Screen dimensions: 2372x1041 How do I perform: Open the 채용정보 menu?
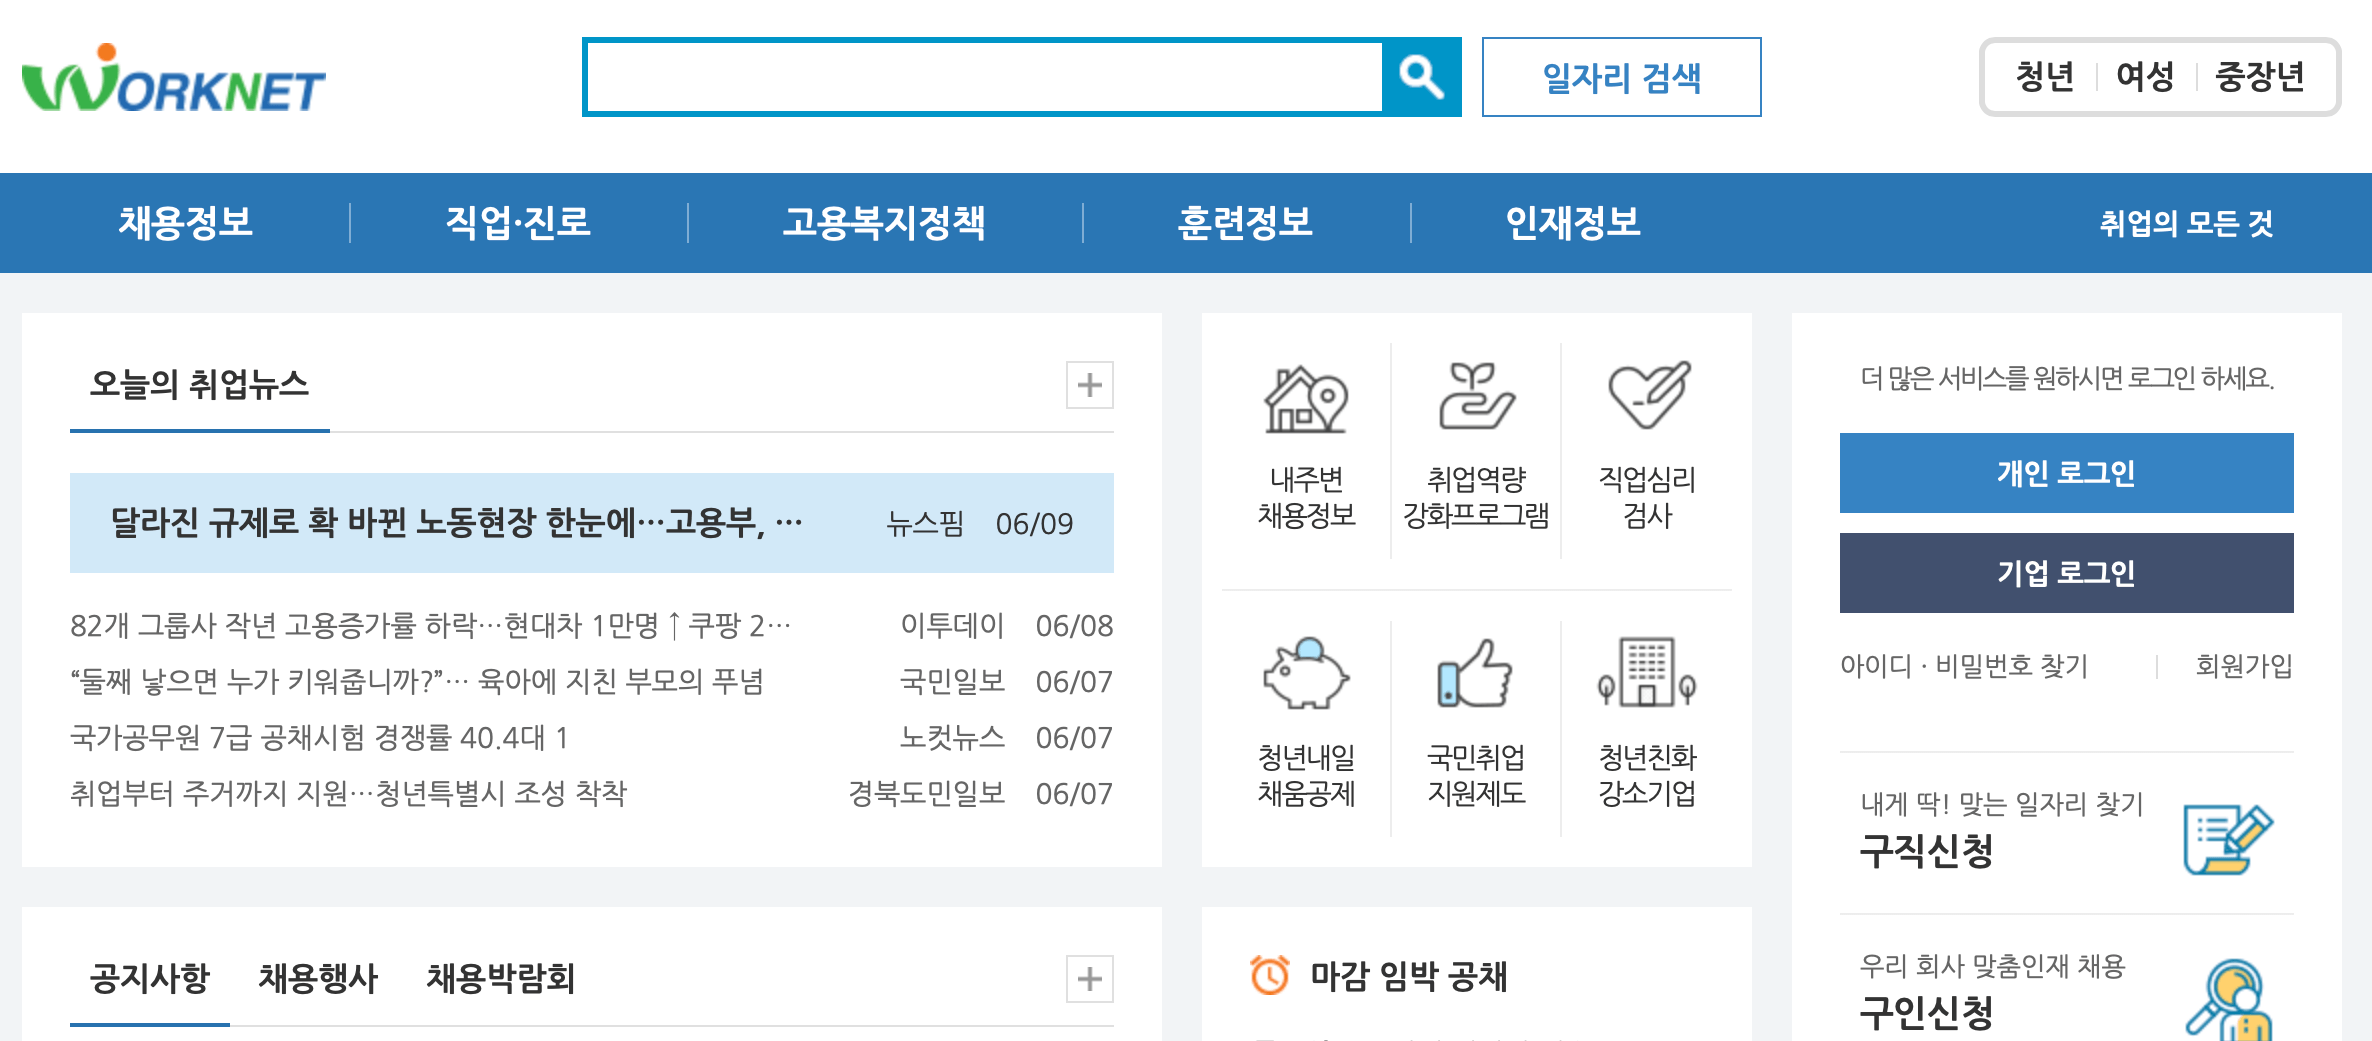point(186,223)
